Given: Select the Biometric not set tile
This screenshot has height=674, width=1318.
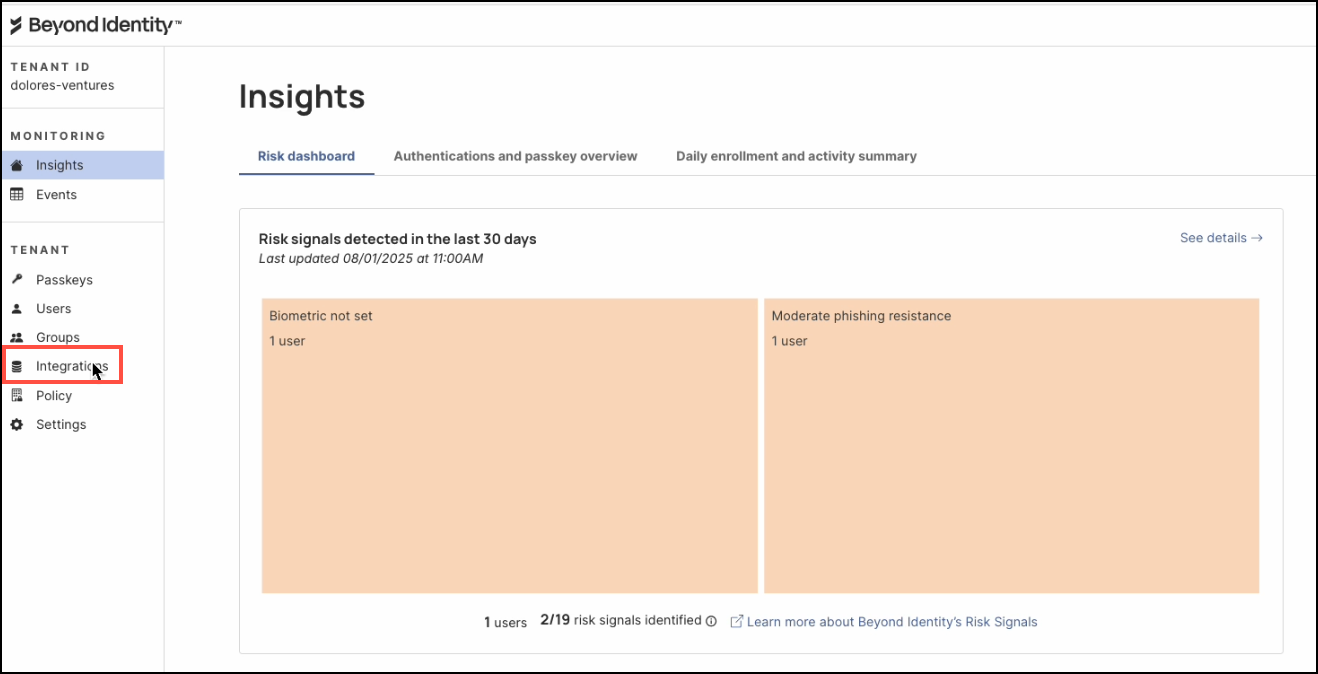Looking at the screenshot, I should 509,445.
